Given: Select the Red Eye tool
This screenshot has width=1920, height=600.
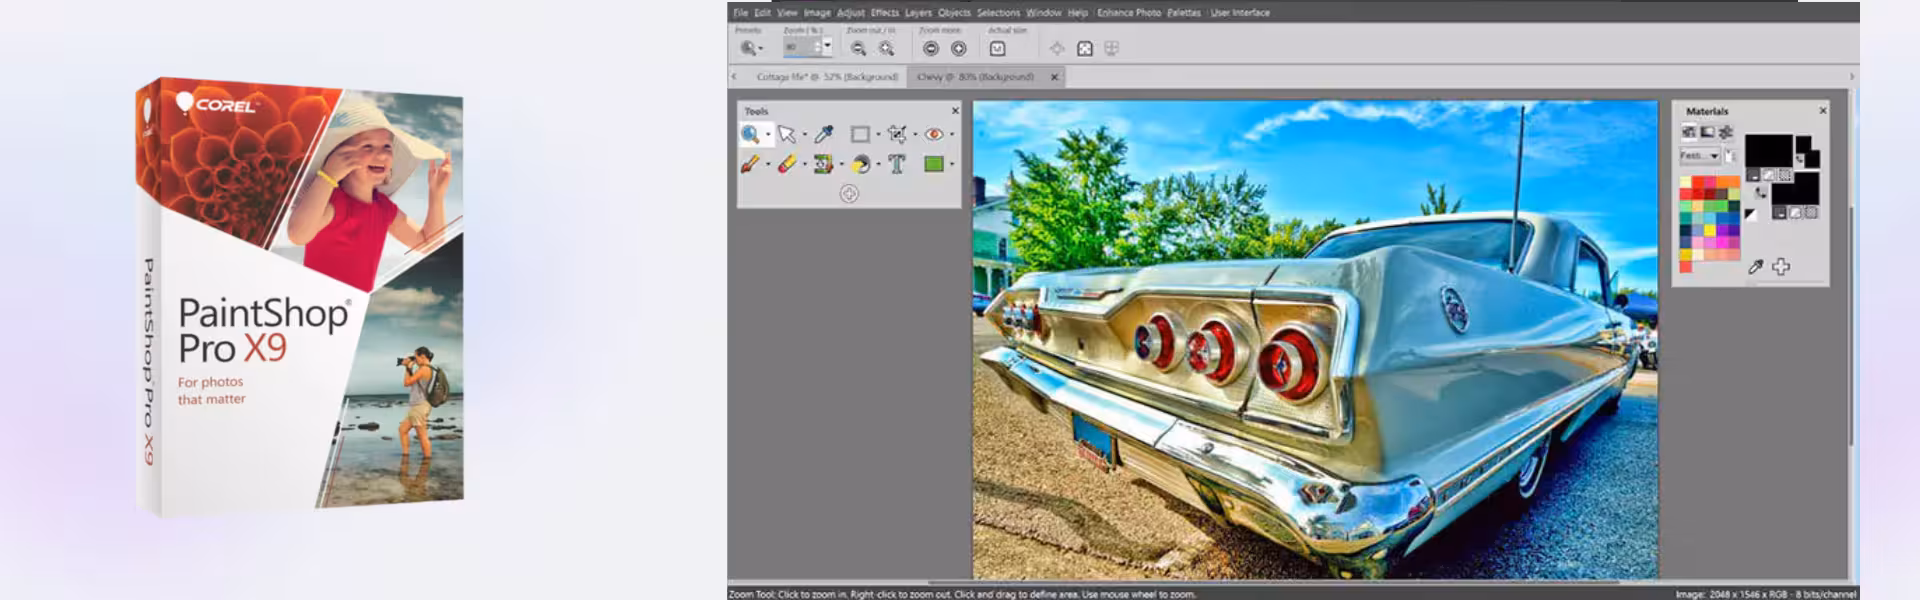Looking at the screenshot, I should click(934, 134).
